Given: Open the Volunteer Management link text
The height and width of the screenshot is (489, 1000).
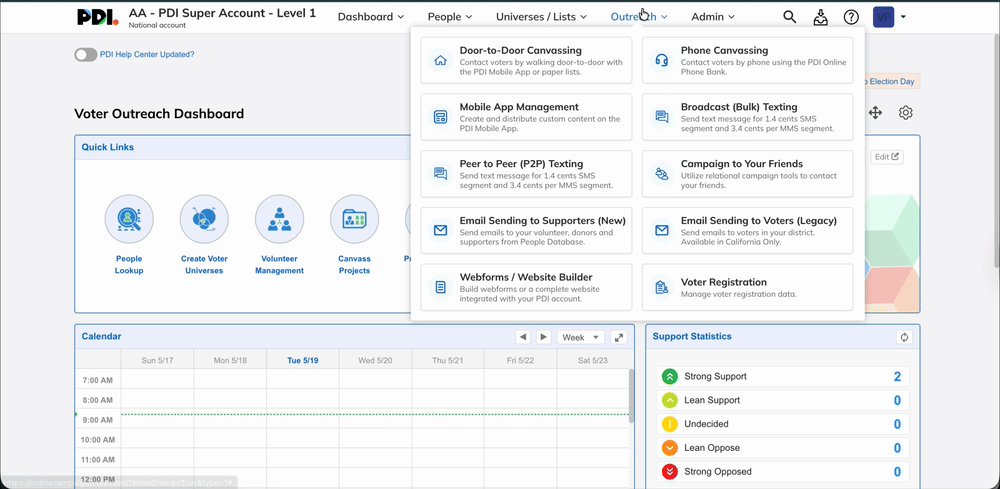Looking at the screenshot, I should click(279, 265).
